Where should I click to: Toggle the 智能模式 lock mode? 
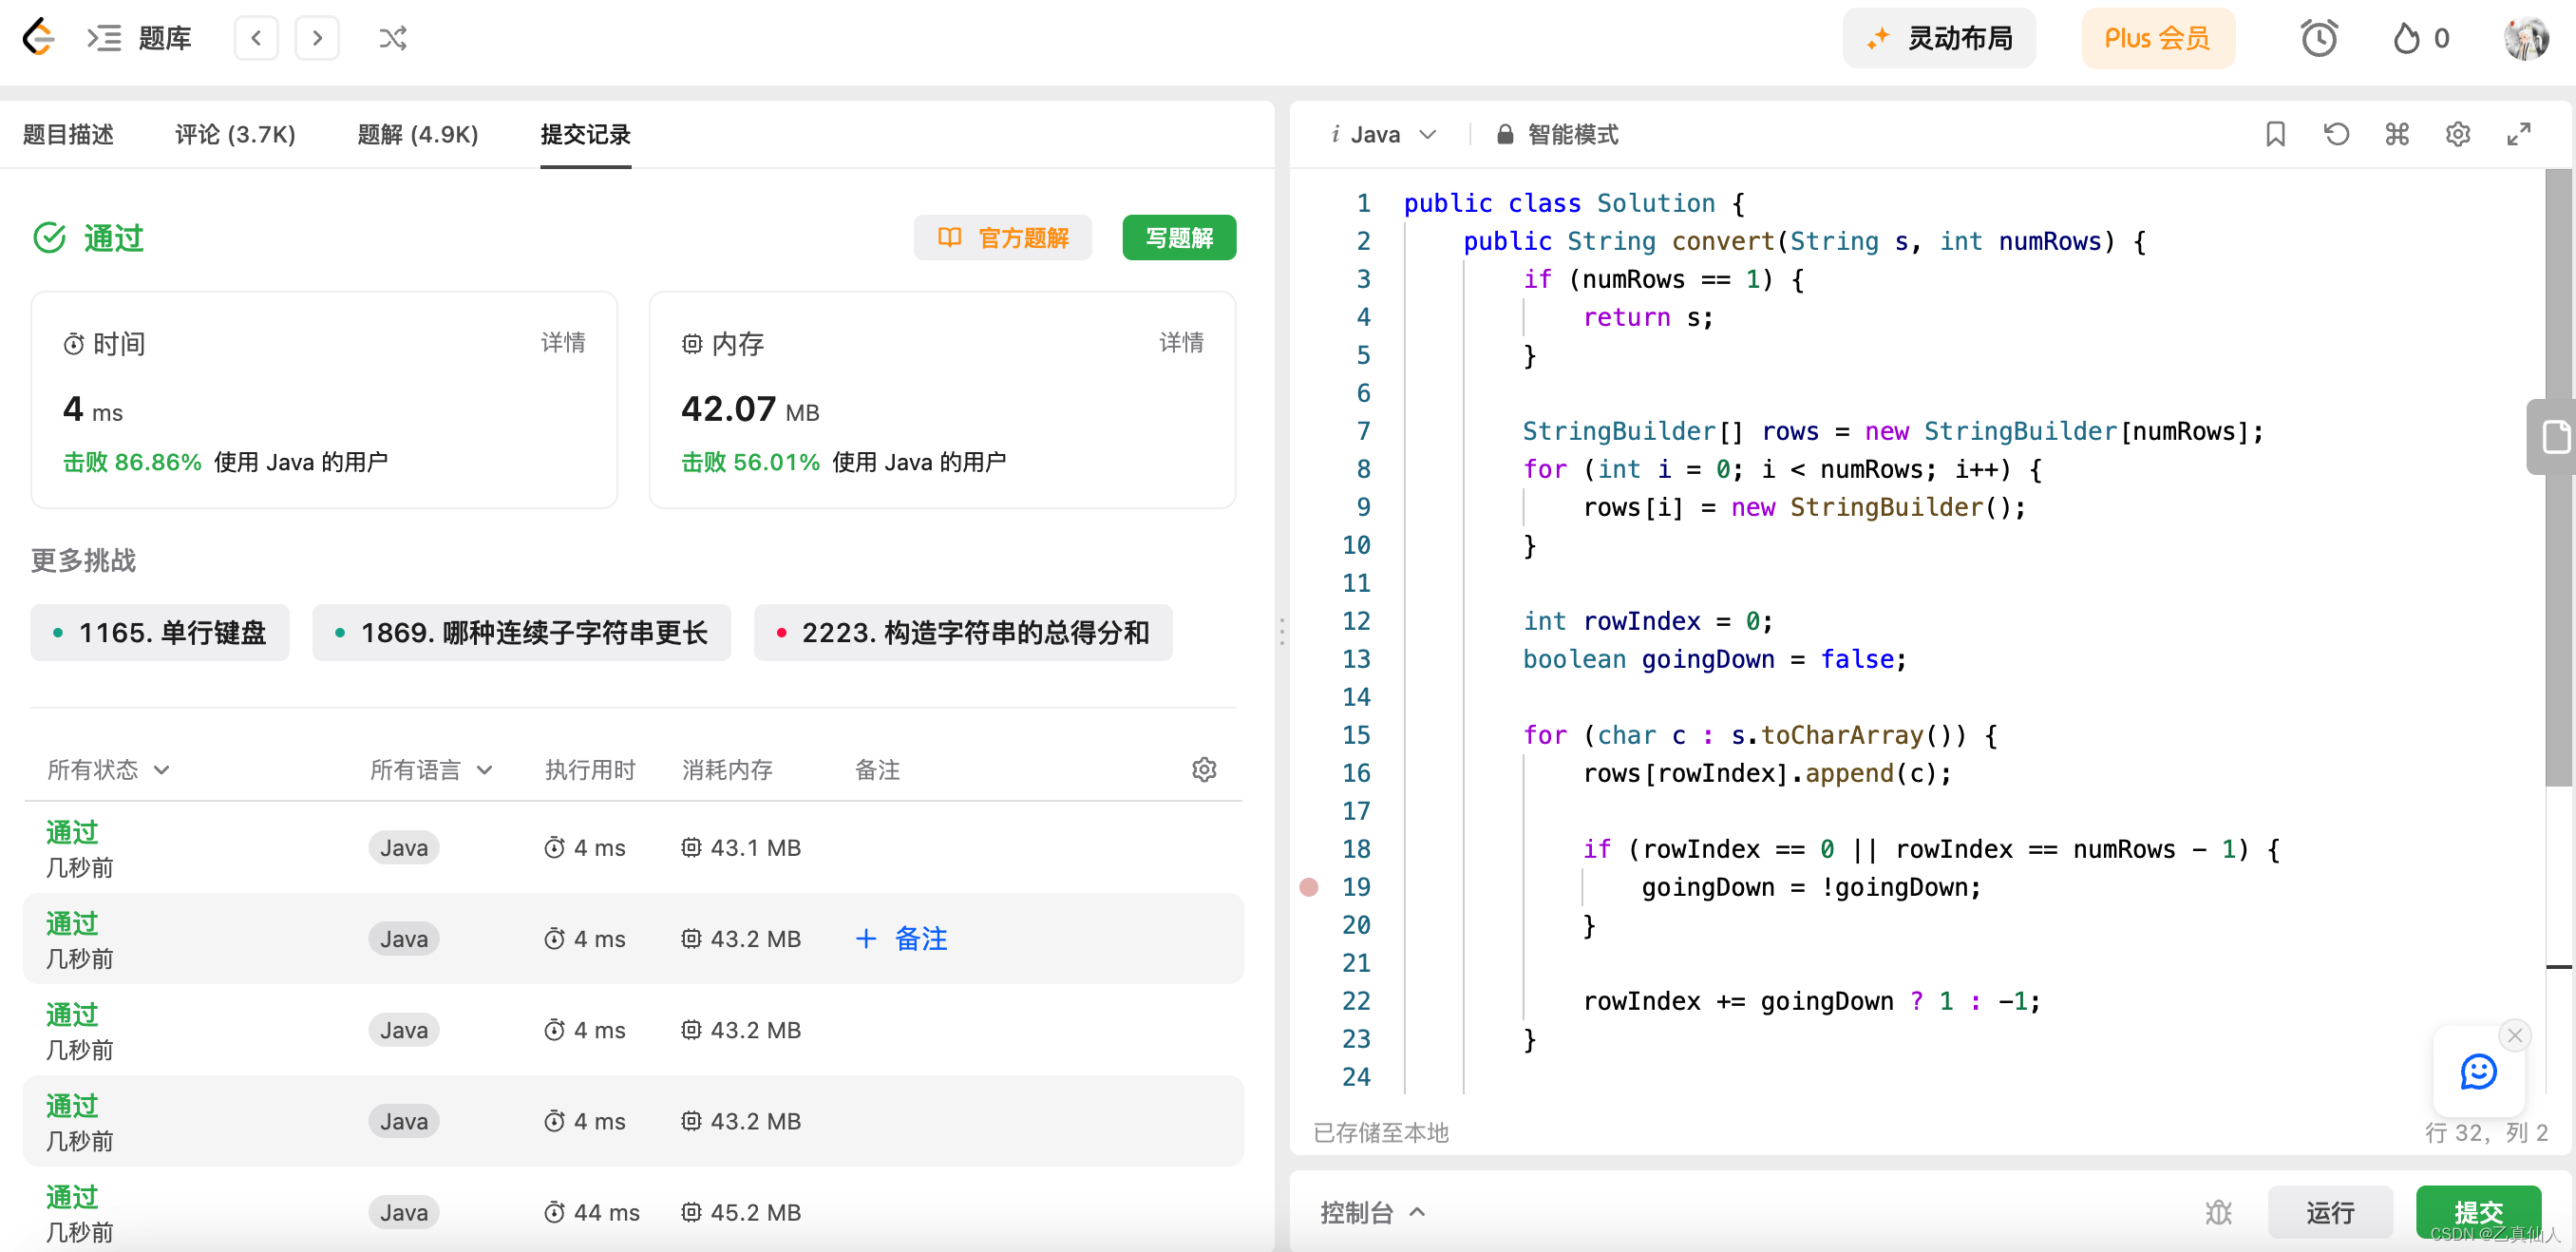[1557, 134]
